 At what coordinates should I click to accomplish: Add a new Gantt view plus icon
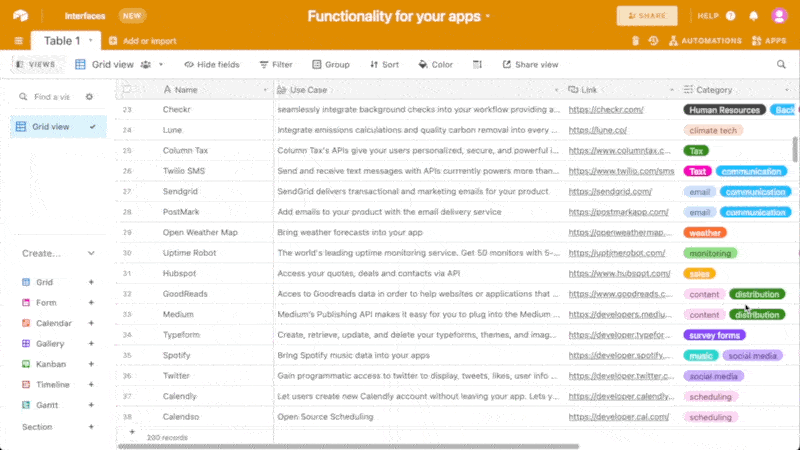tap(91, 405)
